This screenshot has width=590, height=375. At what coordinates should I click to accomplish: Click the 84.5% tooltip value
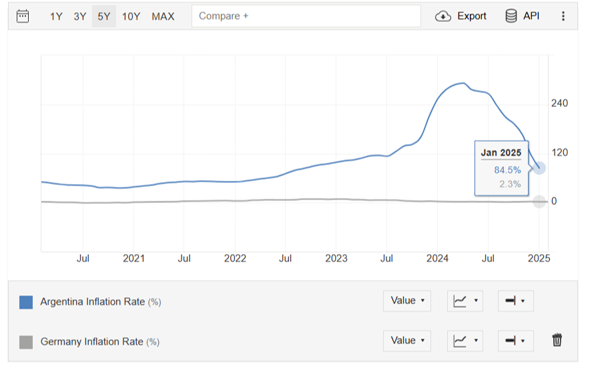pos(507,170)
